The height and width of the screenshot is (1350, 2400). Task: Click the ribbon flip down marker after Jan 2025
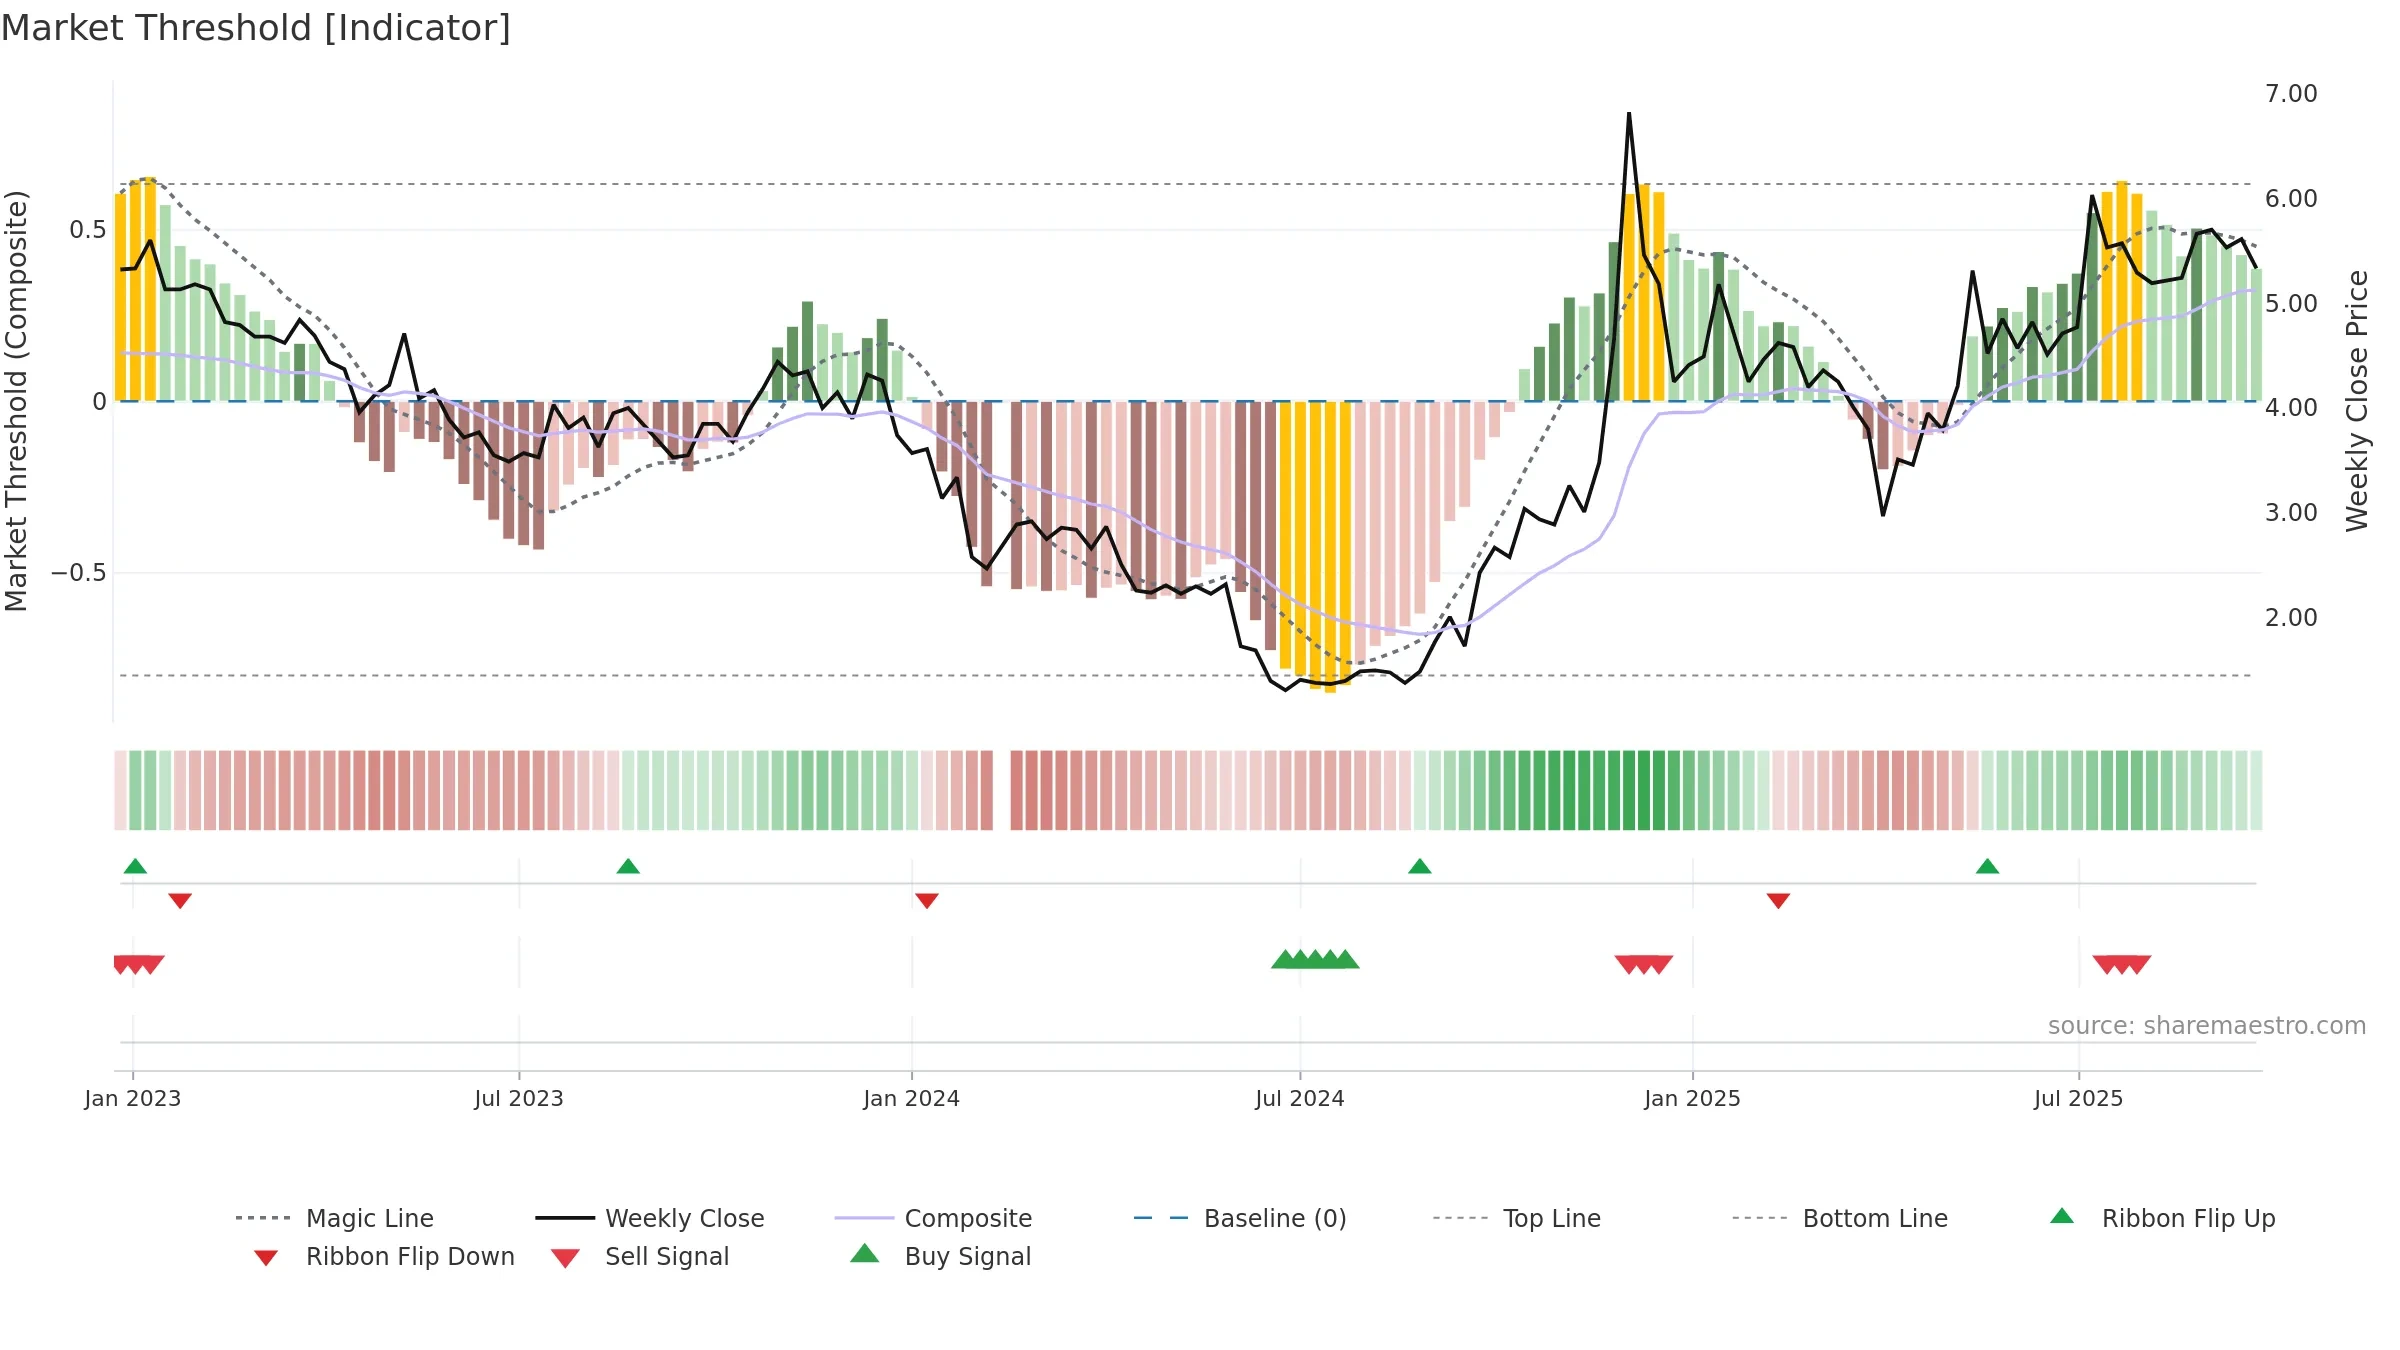[1778, 901]
